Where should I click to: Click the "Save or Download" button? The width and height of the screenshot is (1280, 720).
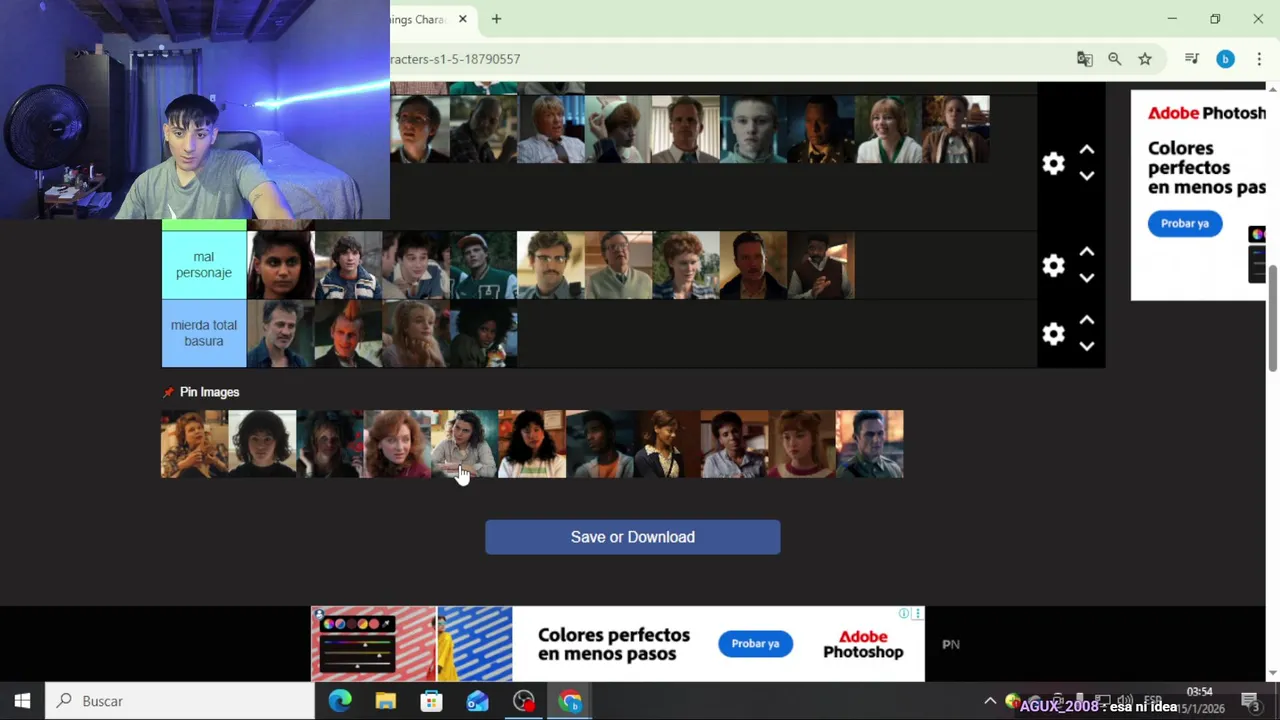coord(632,537)
